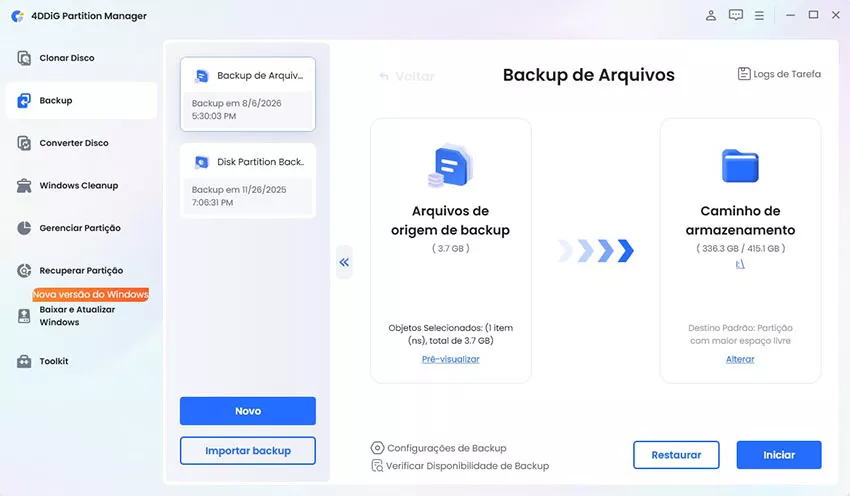Open Windows Cleanup section
Image resolution: width=850 pixels, height=496 pixels.
[82, 185]
